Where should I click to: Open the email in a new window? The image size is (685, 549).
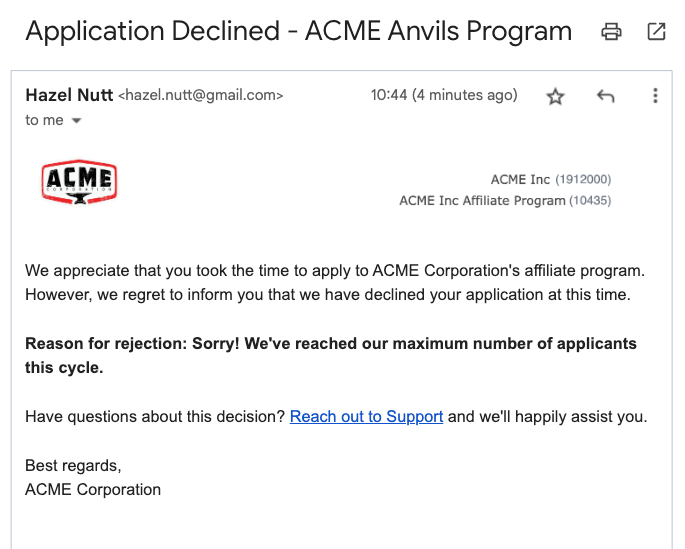(656, 32)
